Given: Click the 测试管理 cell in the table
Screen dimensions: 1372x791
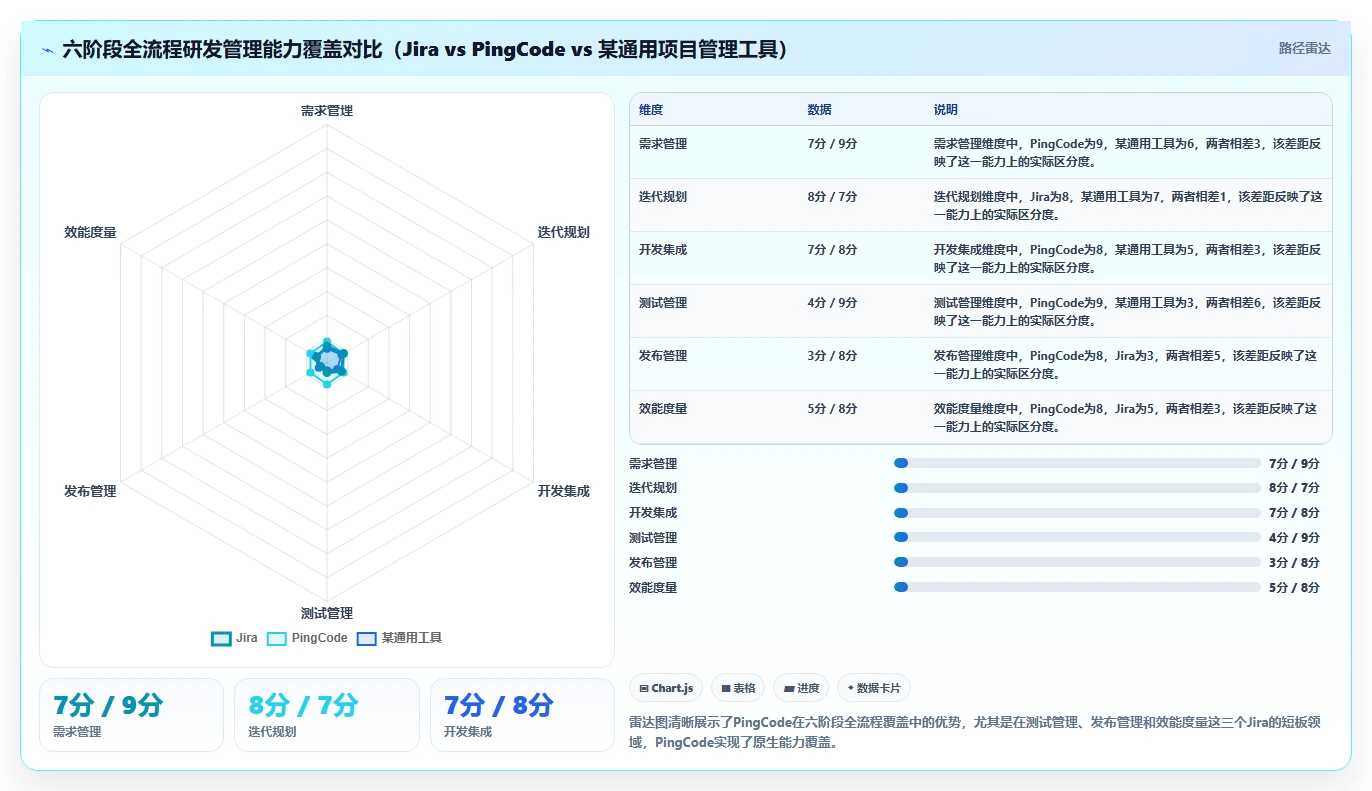Looking at the screenshot, I should (x=663, y=303).
